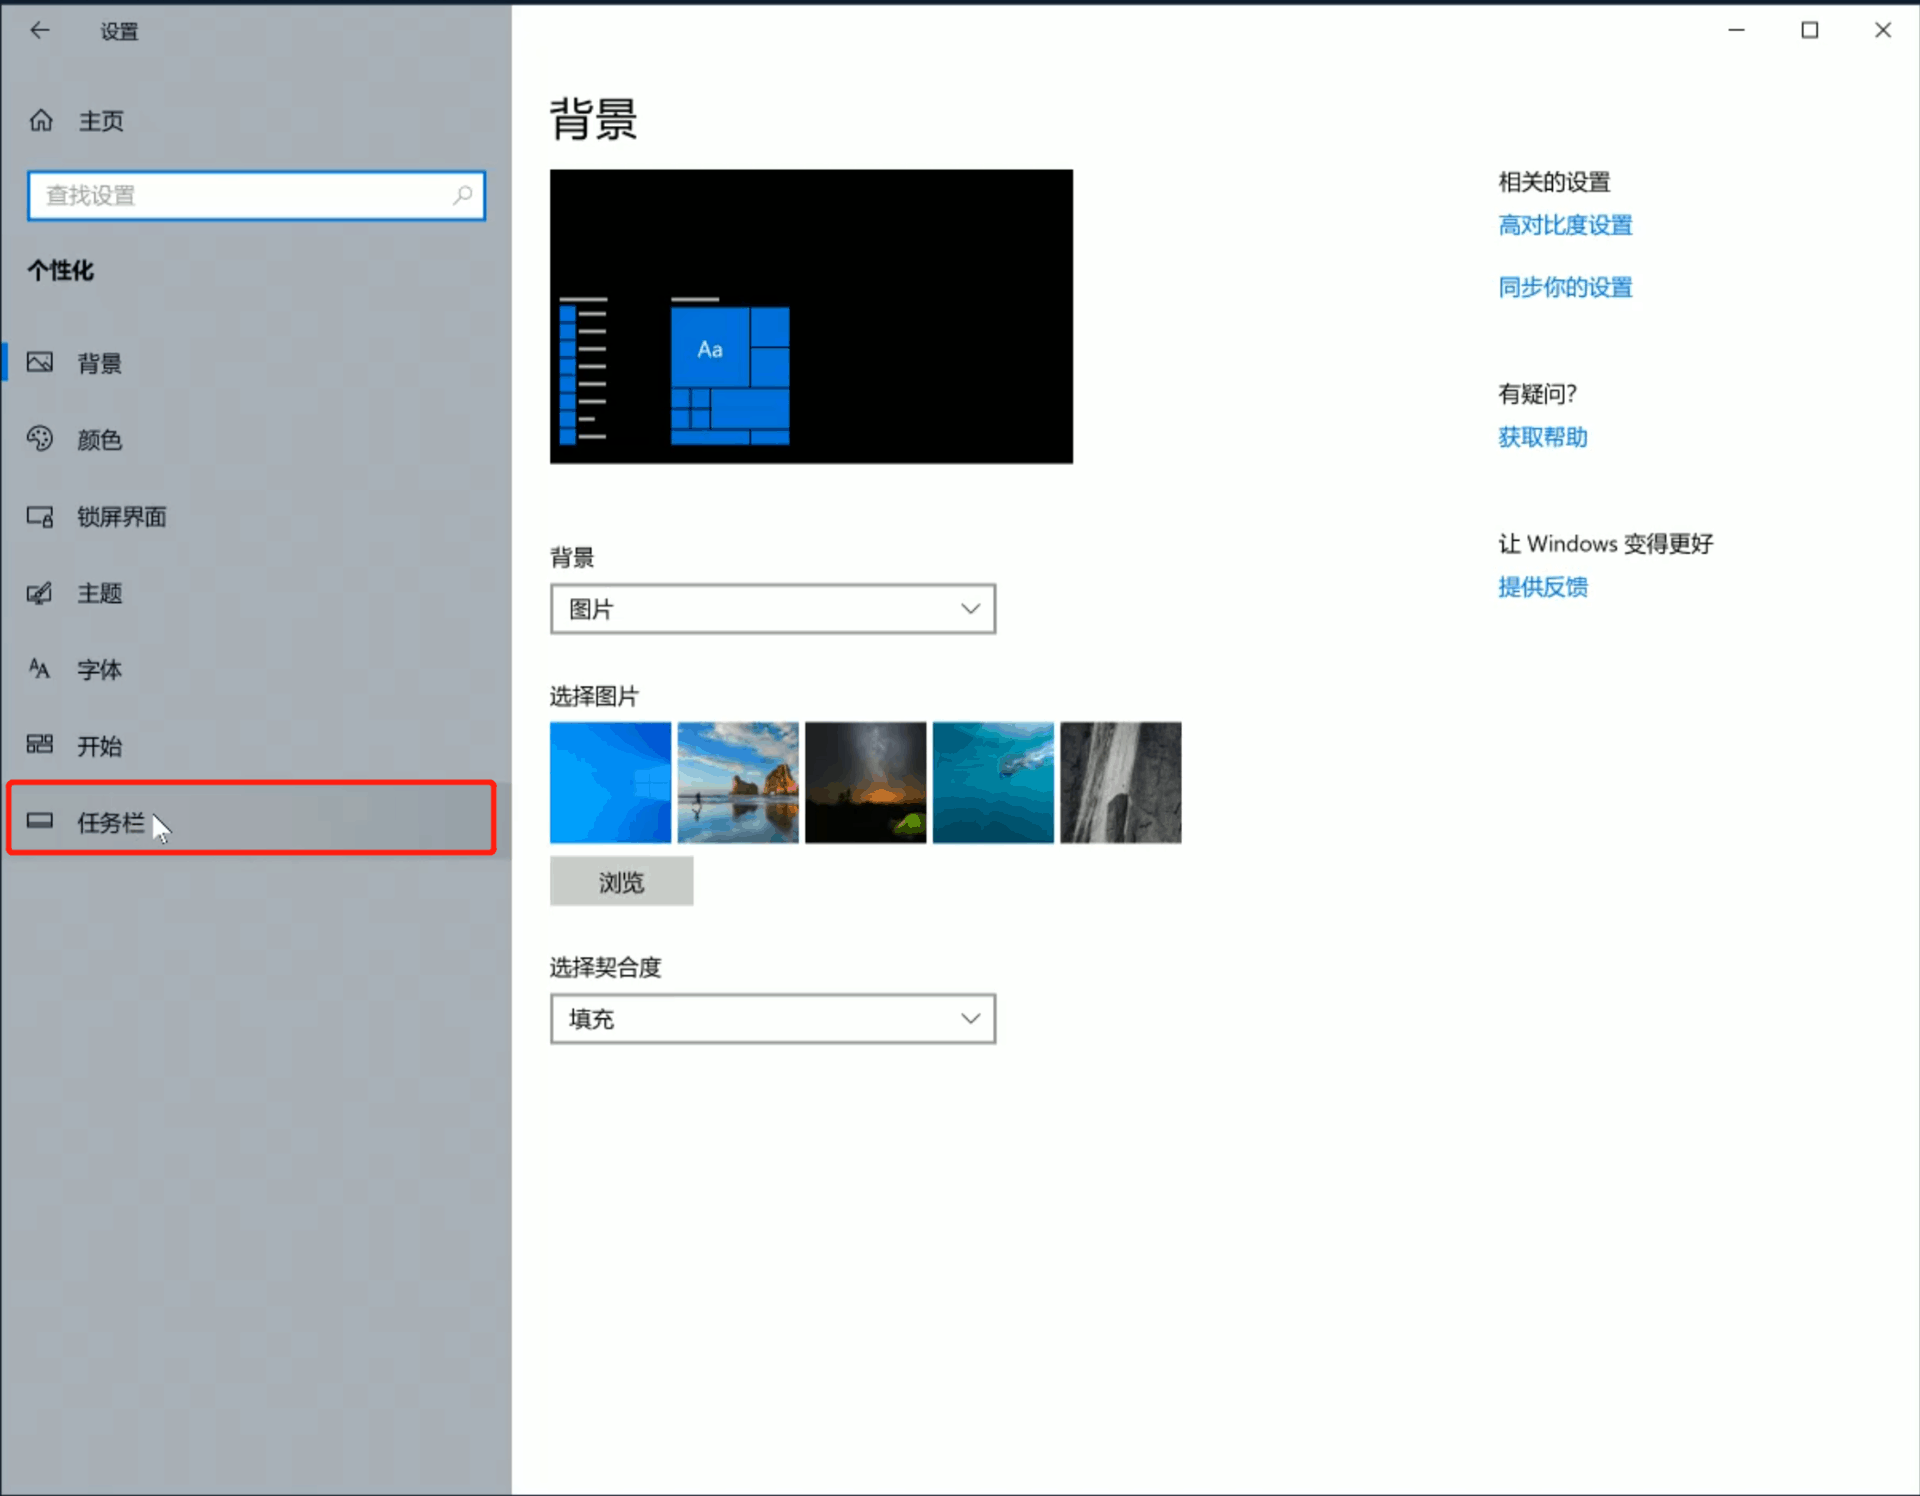Click the 锁屏界面 lock screen icon
This screenshot has width=1920, height=1496.
tap(40, 516)
